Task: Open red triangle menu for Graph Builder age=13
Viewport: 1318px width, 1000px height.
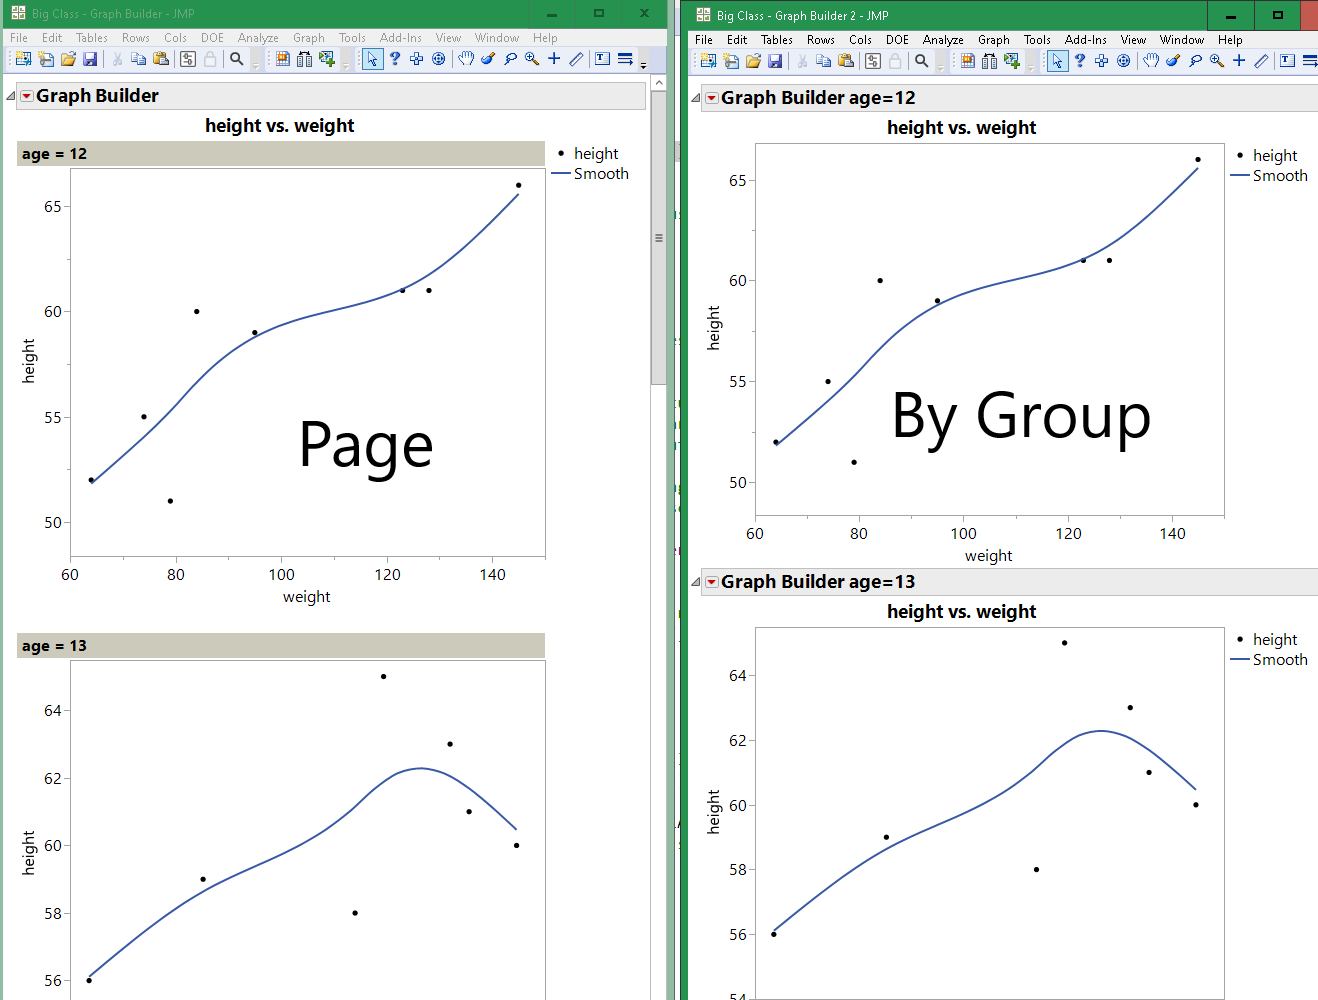Action: pyautogui.click(x=711, y=581)
